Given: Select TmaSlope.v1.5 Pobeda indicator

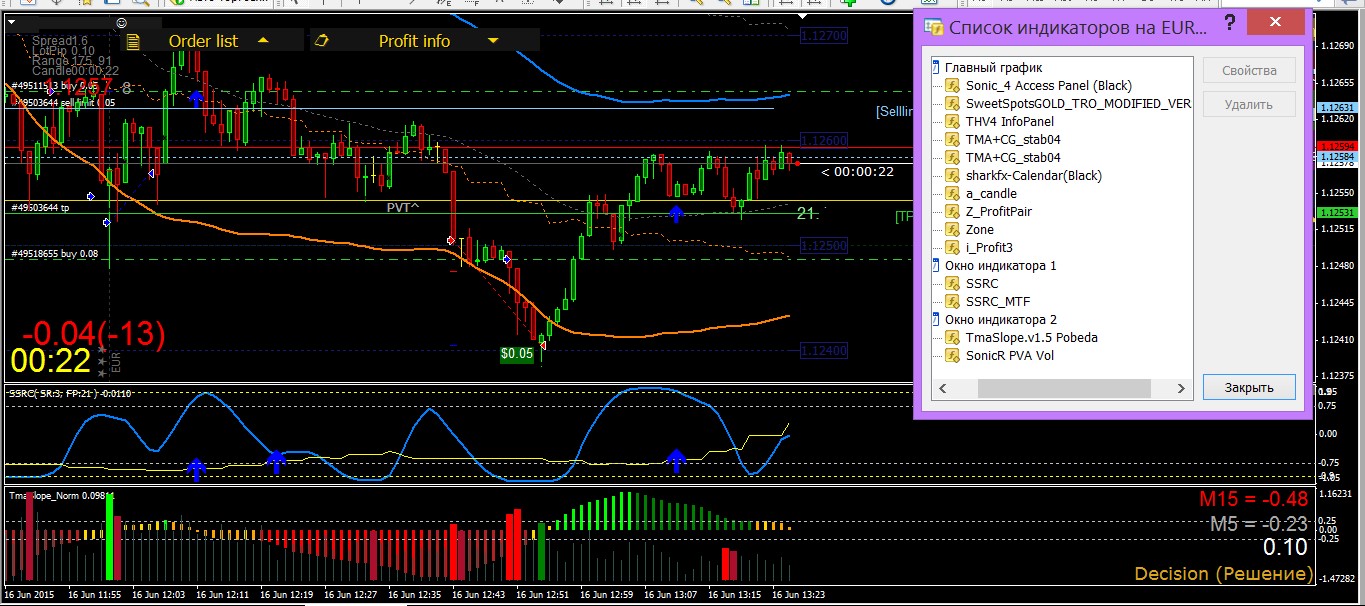Looking at the screenshot, I should (1031, 338).
